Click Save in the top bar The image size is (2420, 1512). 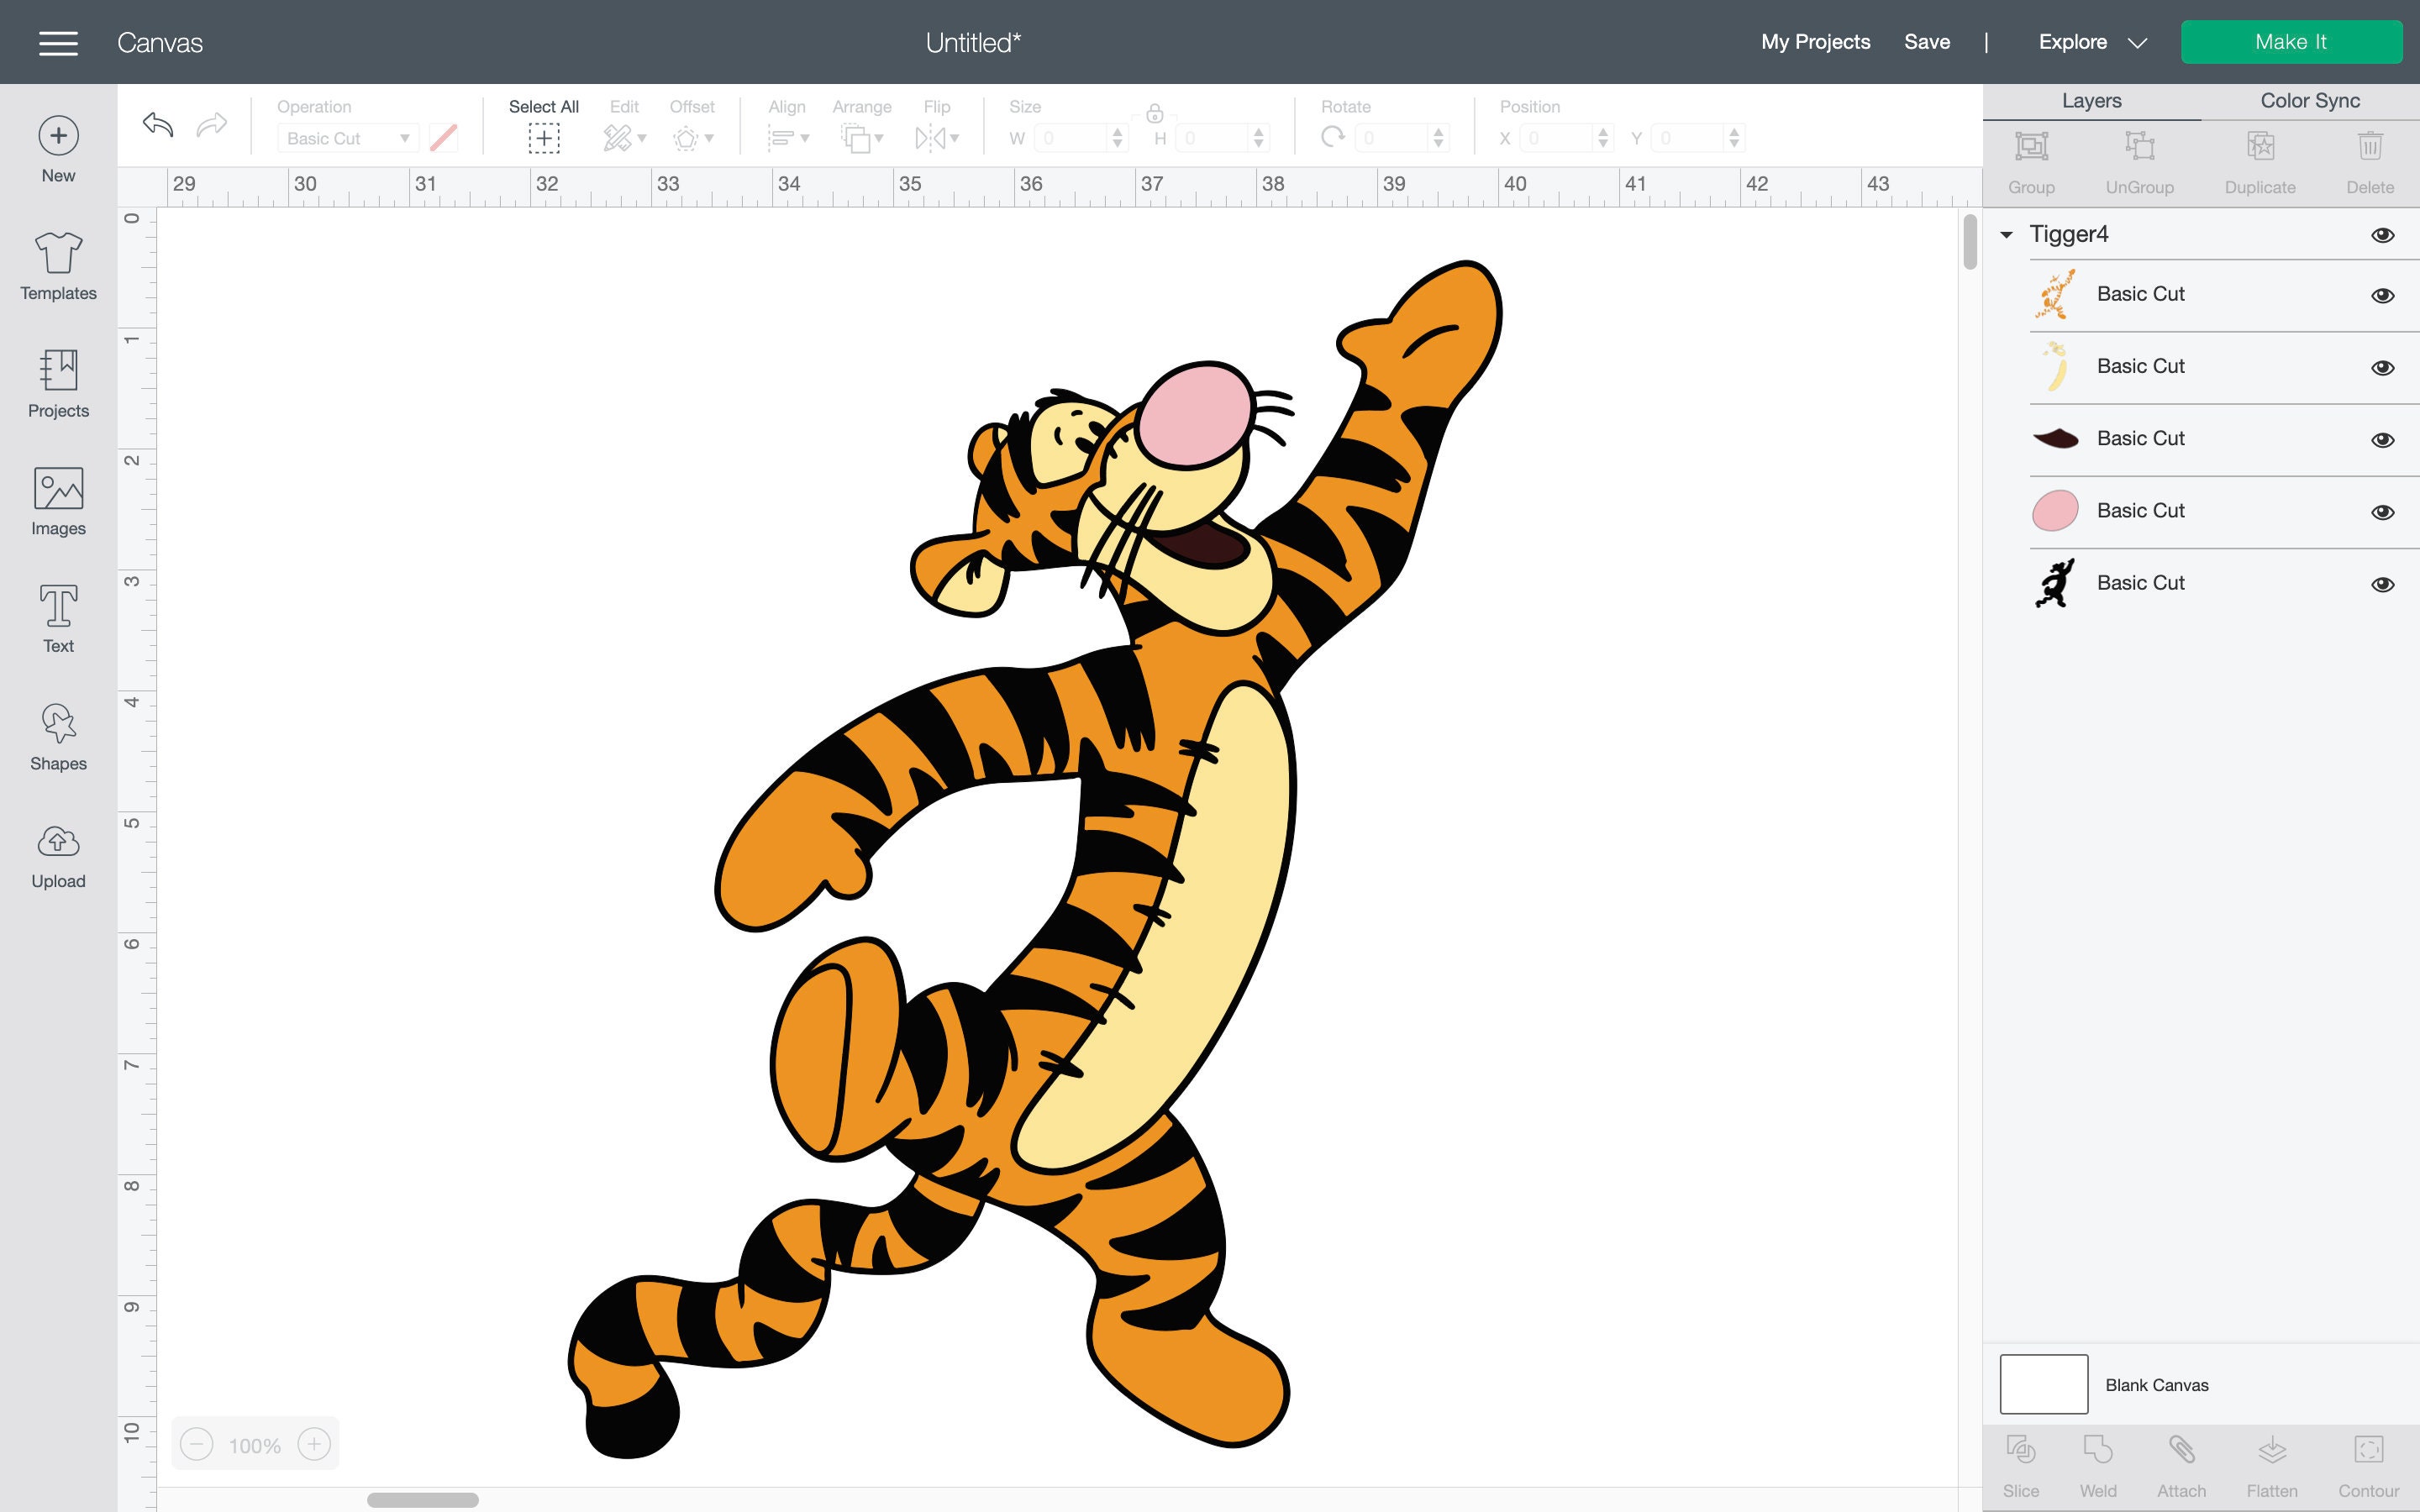tap(1927, 42)
